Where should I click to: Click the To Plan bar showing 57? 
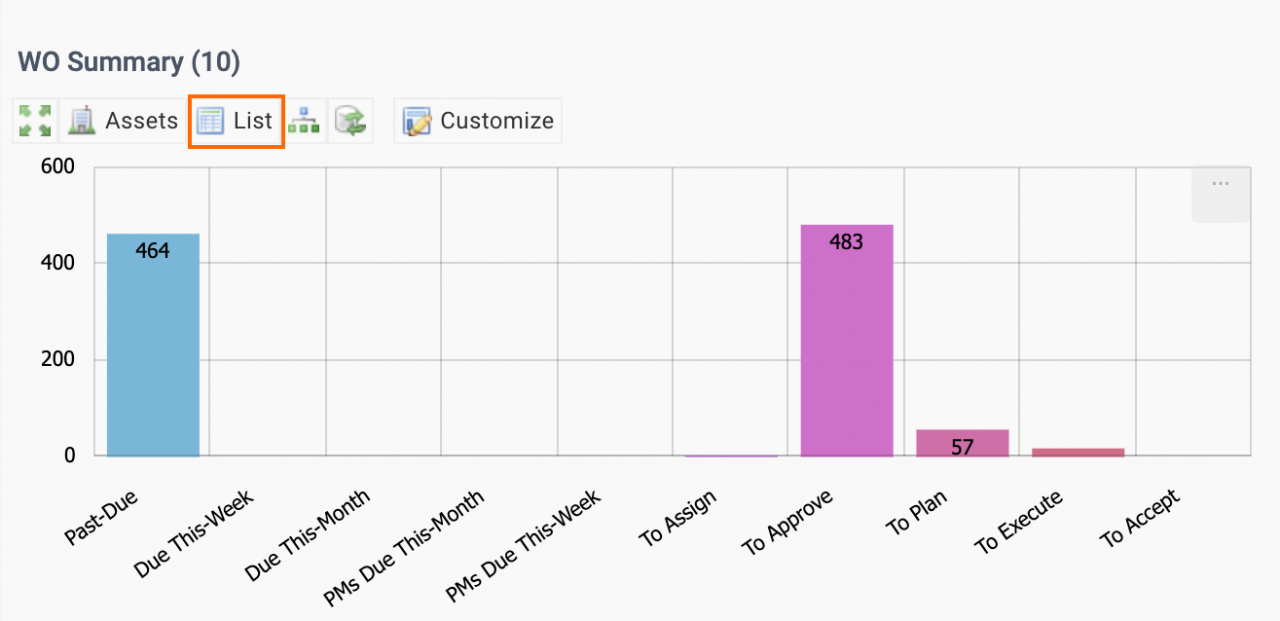(962, 443)
